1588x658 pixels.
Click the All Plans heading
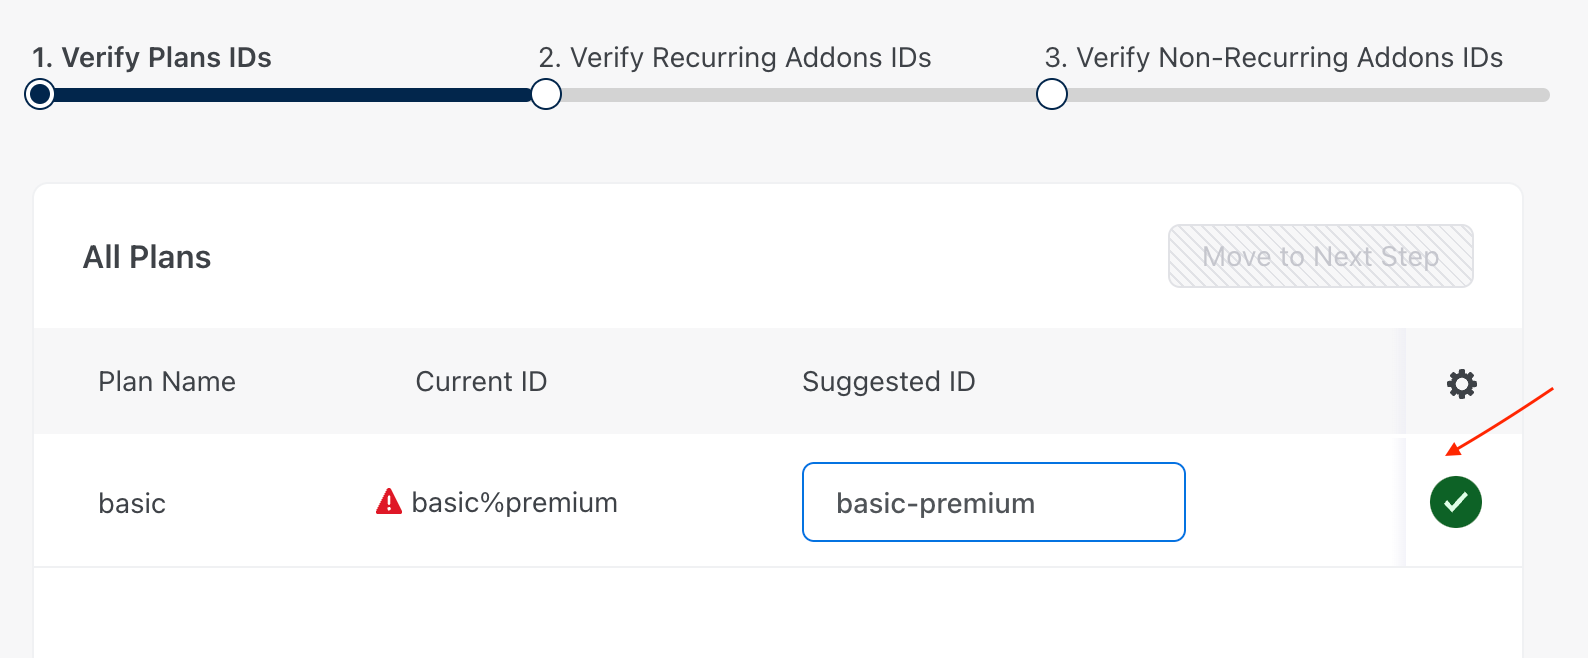tap(147, 258)
